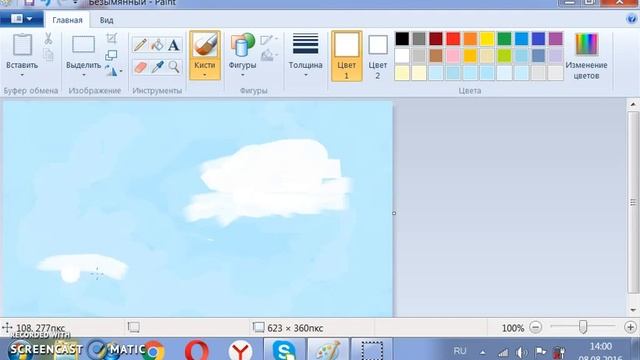This screenshot has height=360, width=640.
Task: Open the Edit colors (Изменение цветов) rainbow
Action: coord(586,44)
